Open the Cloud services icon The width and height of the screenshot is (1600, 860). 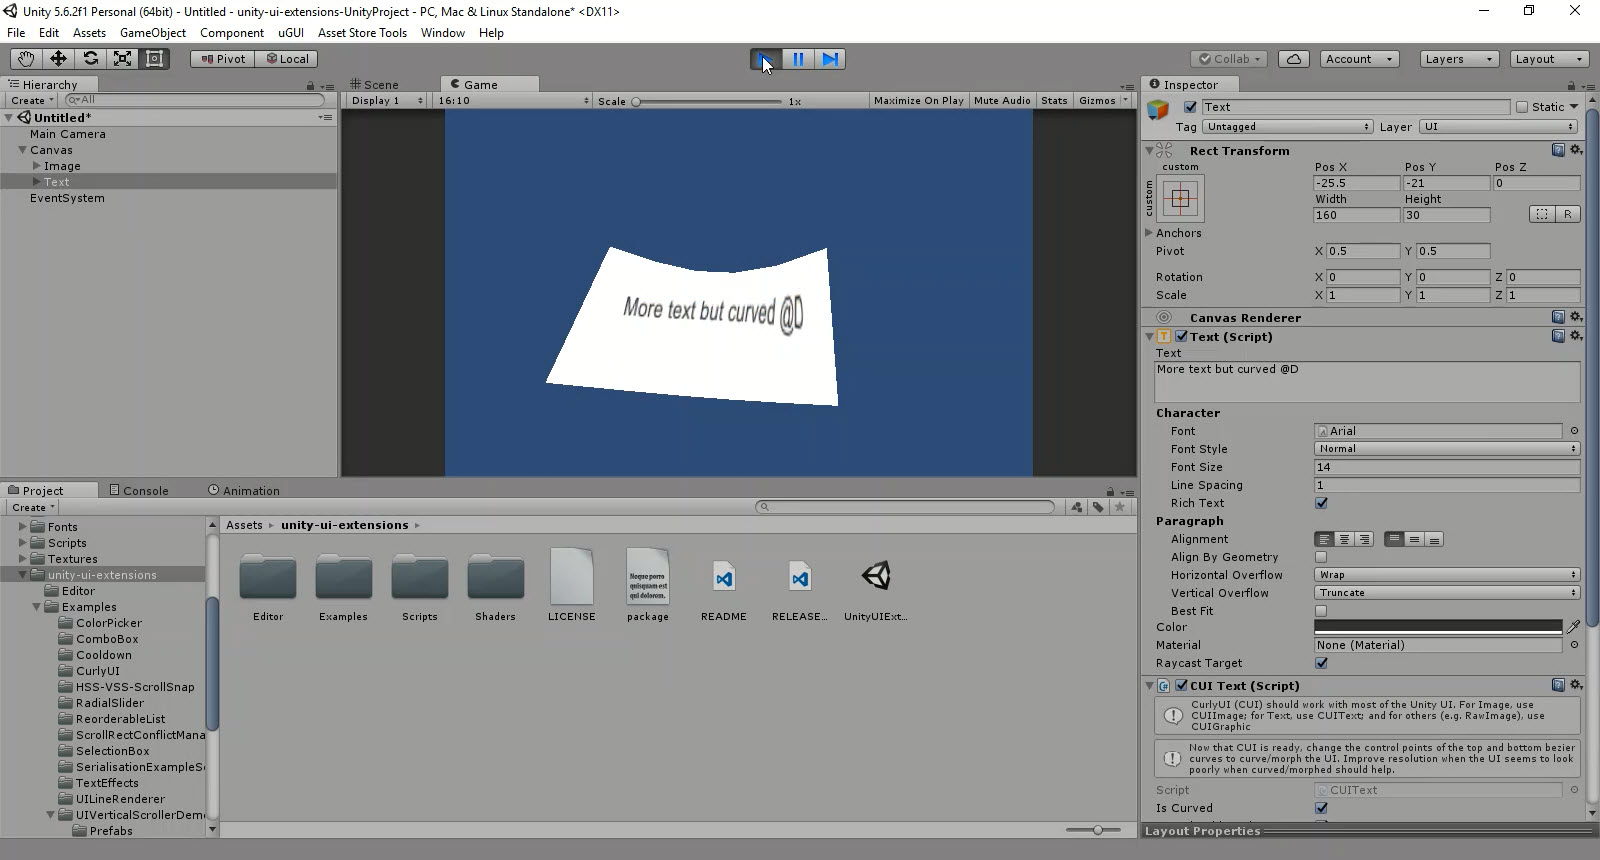pos(1294,59)
